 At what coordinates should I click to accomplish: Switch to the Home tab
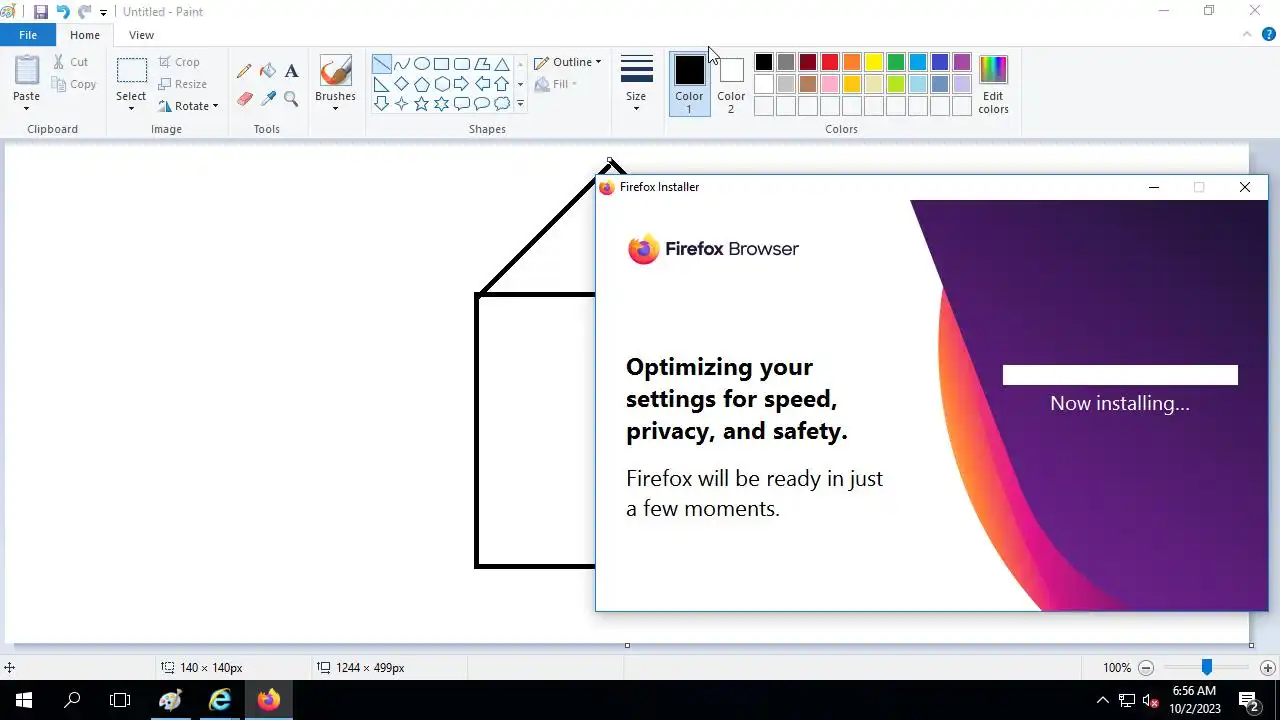85,35
